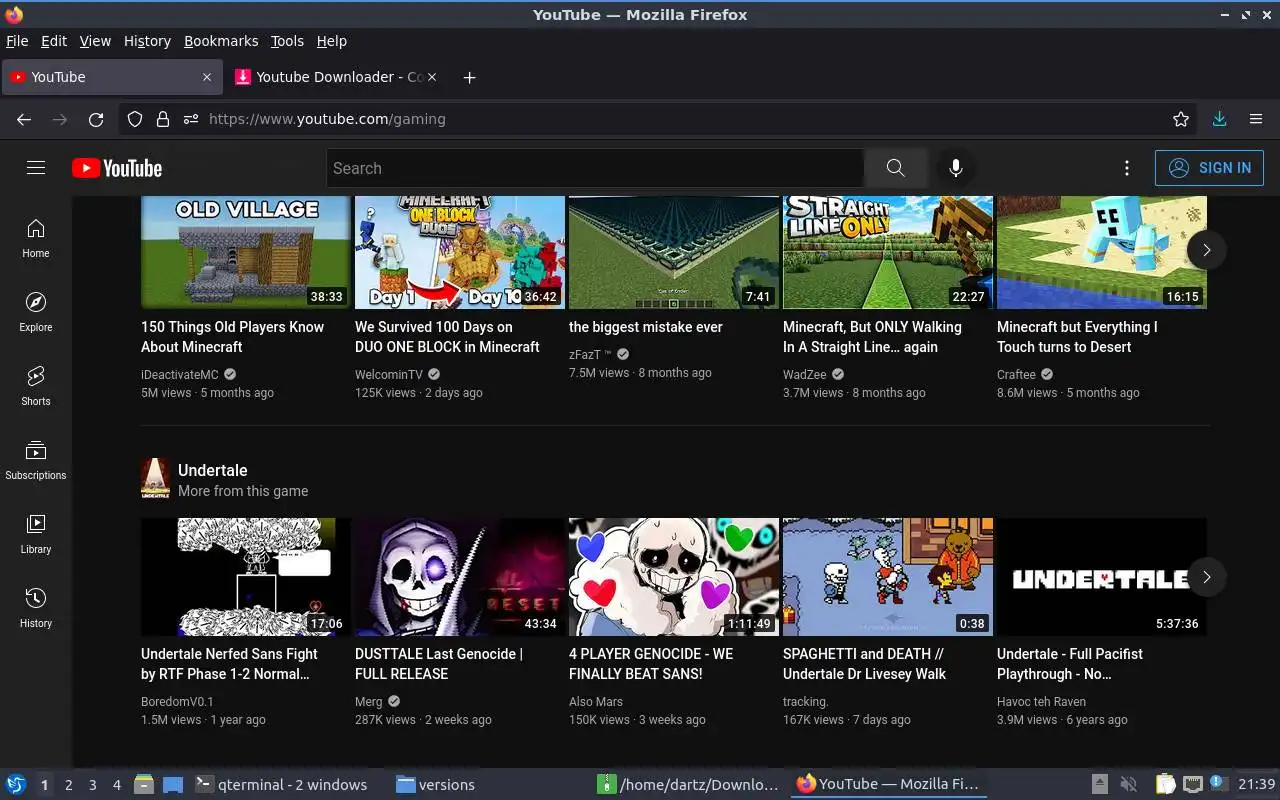Open WelcominTV channel link
1280x800 pixels.
pyautogui.click(x=389, y=374)
